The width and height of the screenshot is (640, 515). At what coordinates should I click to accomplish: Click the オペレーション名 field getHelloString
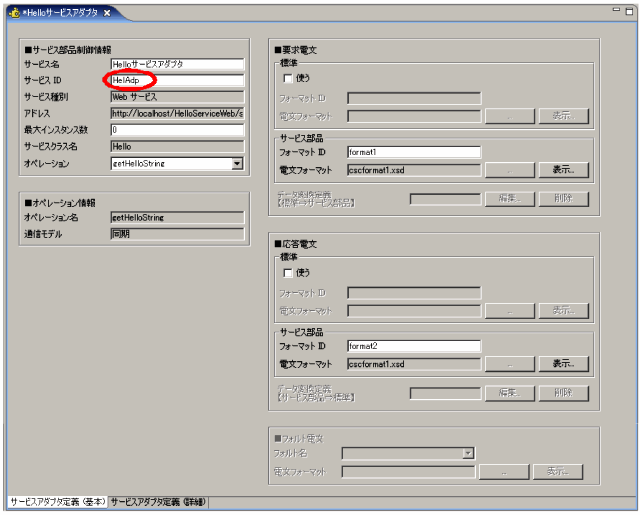[178, 218]
